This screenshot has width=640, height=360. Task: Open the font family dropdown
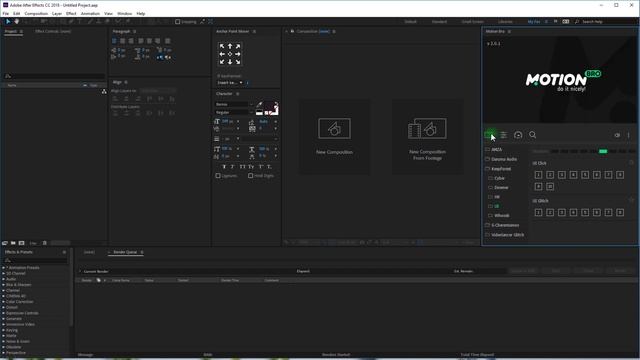point(234,104)
